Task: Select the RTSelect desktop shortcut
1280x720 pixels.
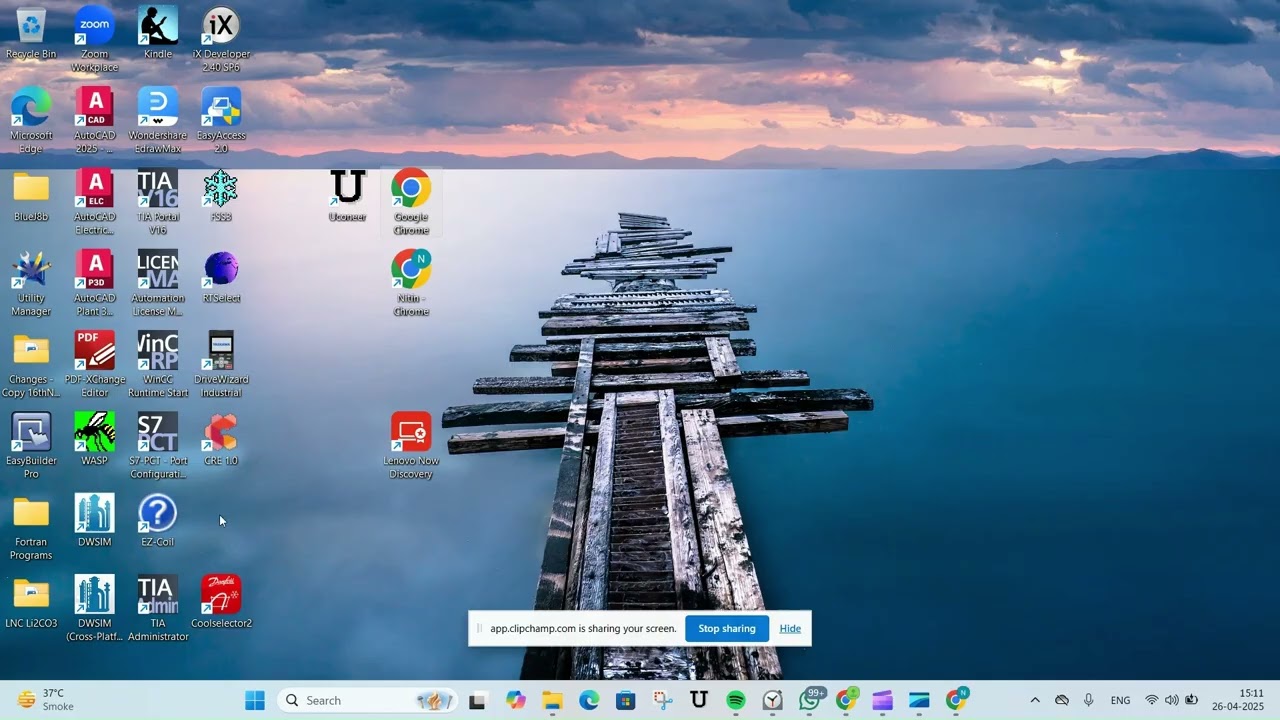Action: (x=221, y=277)
